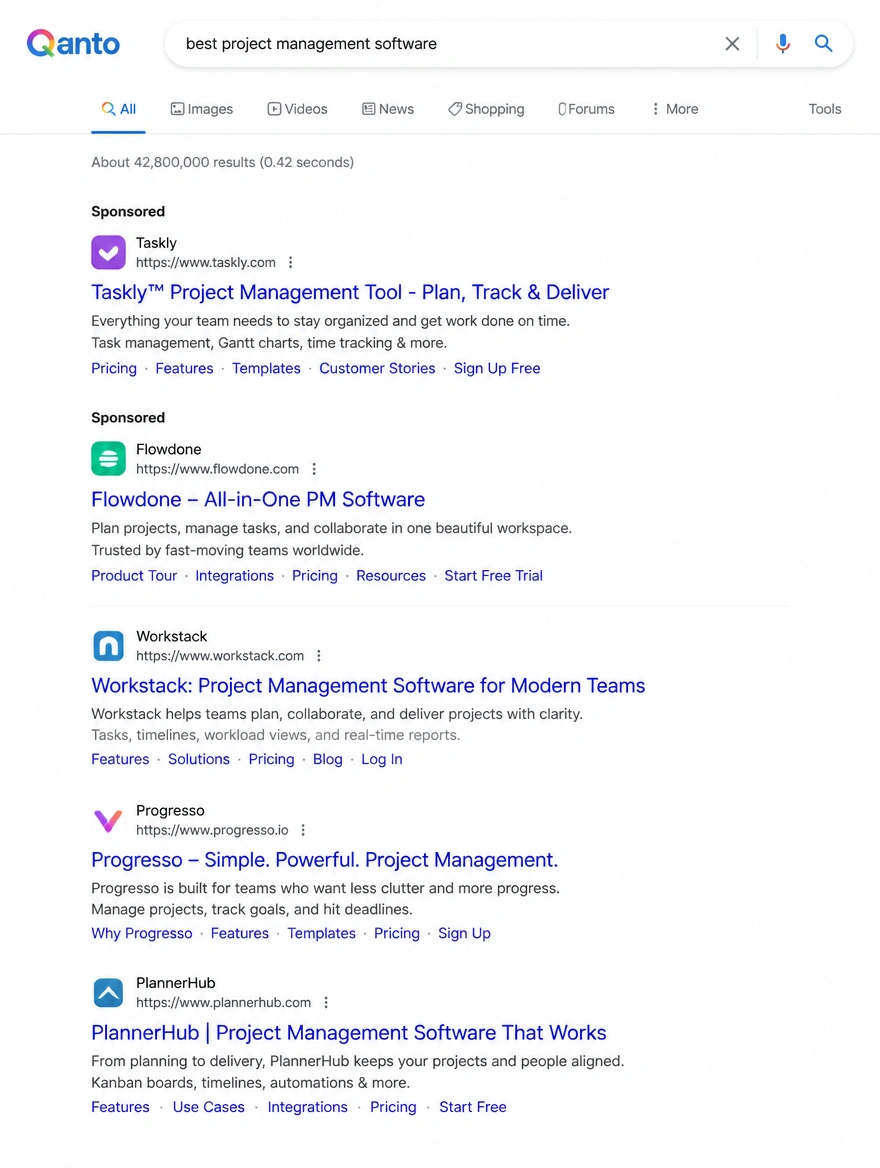Click the search box with the query
The width and height of the screenshot is (880, 1168).
(x=508, y=44)
